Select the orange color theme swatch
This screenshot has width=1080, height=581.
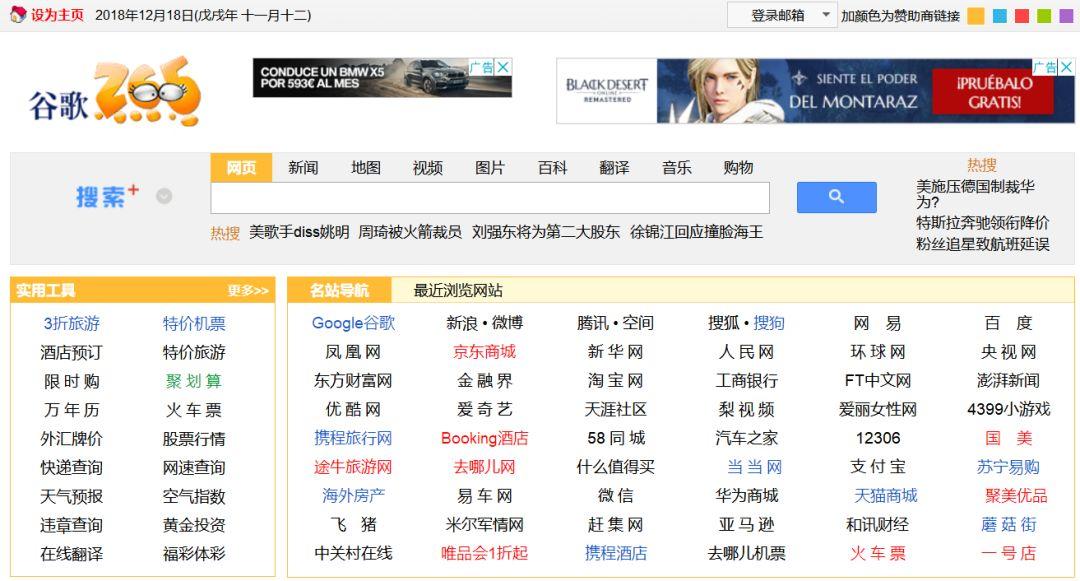pos(976,15)
